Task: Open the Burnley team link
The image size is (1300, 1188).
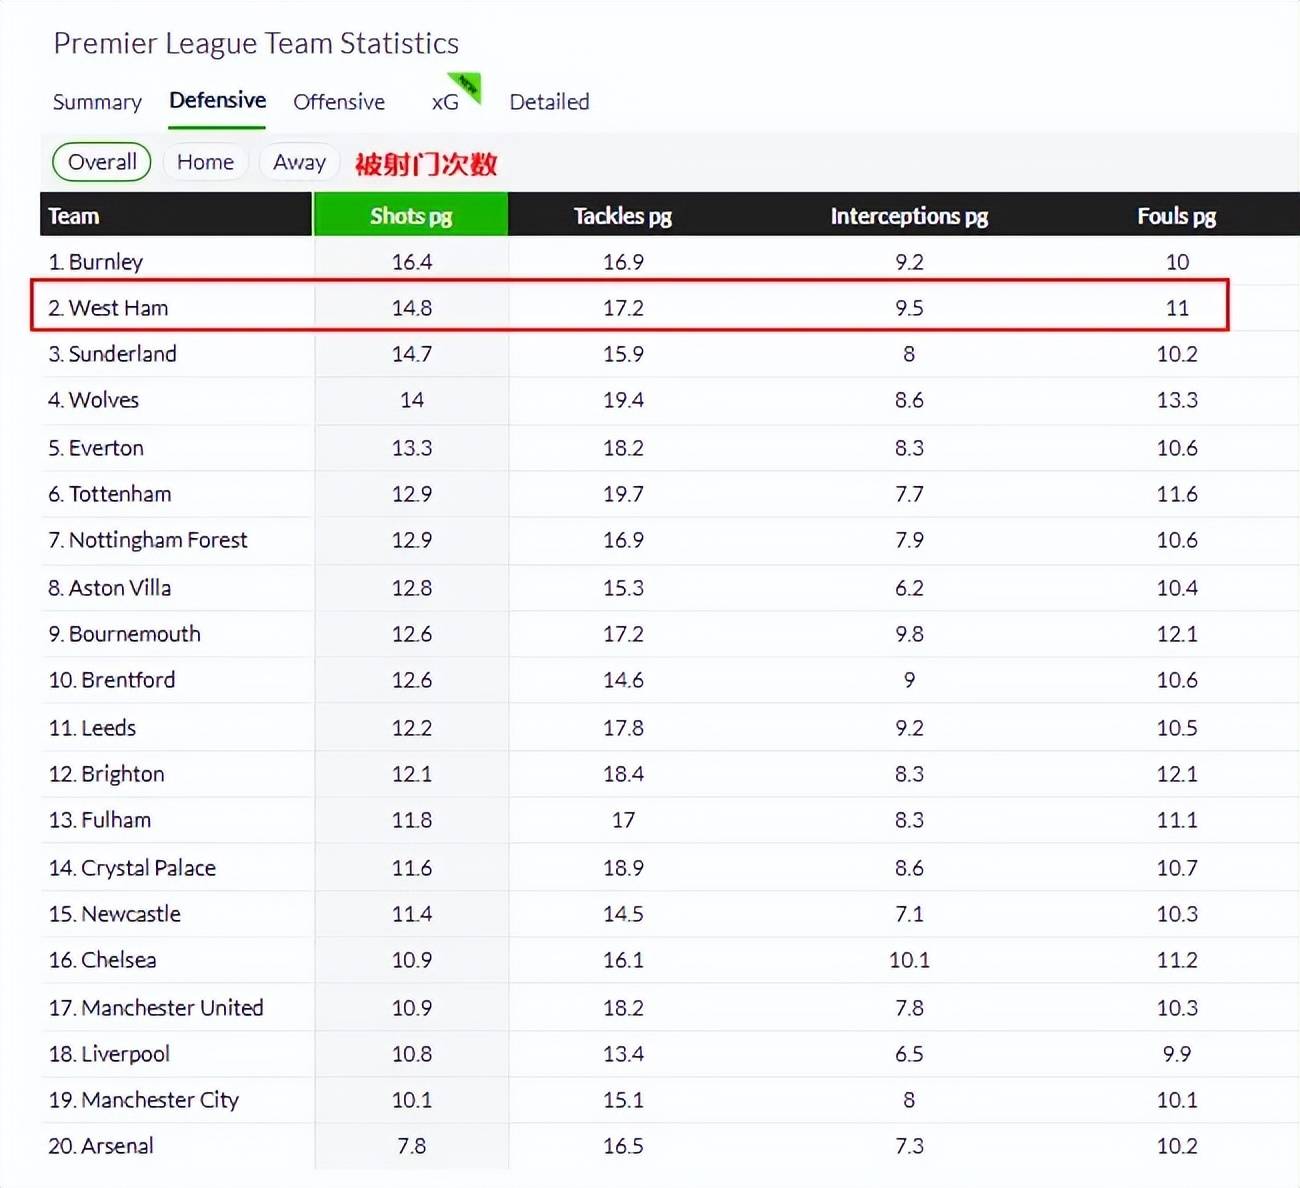Action: [105, 262]
